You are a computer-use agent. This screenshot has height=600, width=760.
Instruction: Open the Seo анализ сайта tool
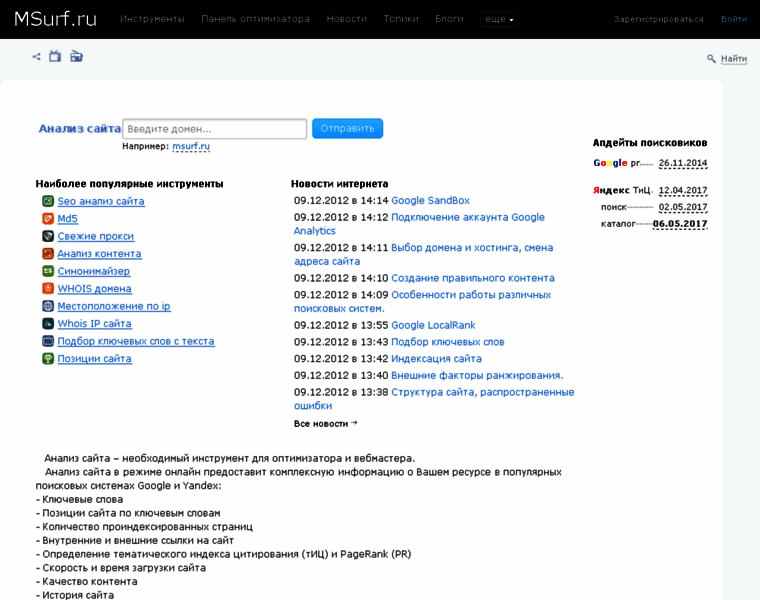(x=101, y=201)
